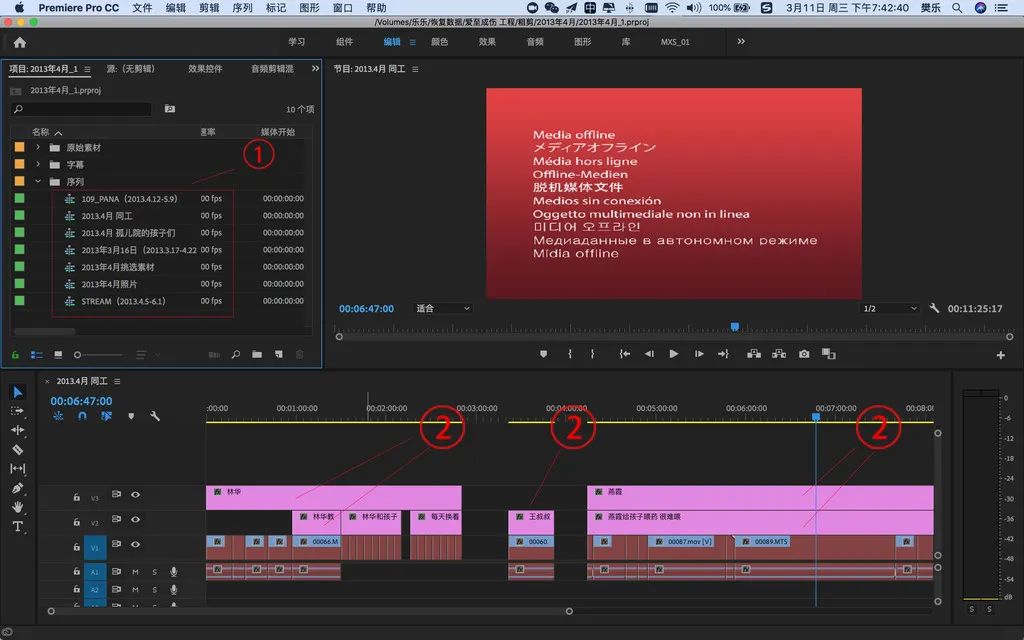Select the Ripple Edit tool
Viewport: 1024px width, 640px height.
(x=17, y=430)
